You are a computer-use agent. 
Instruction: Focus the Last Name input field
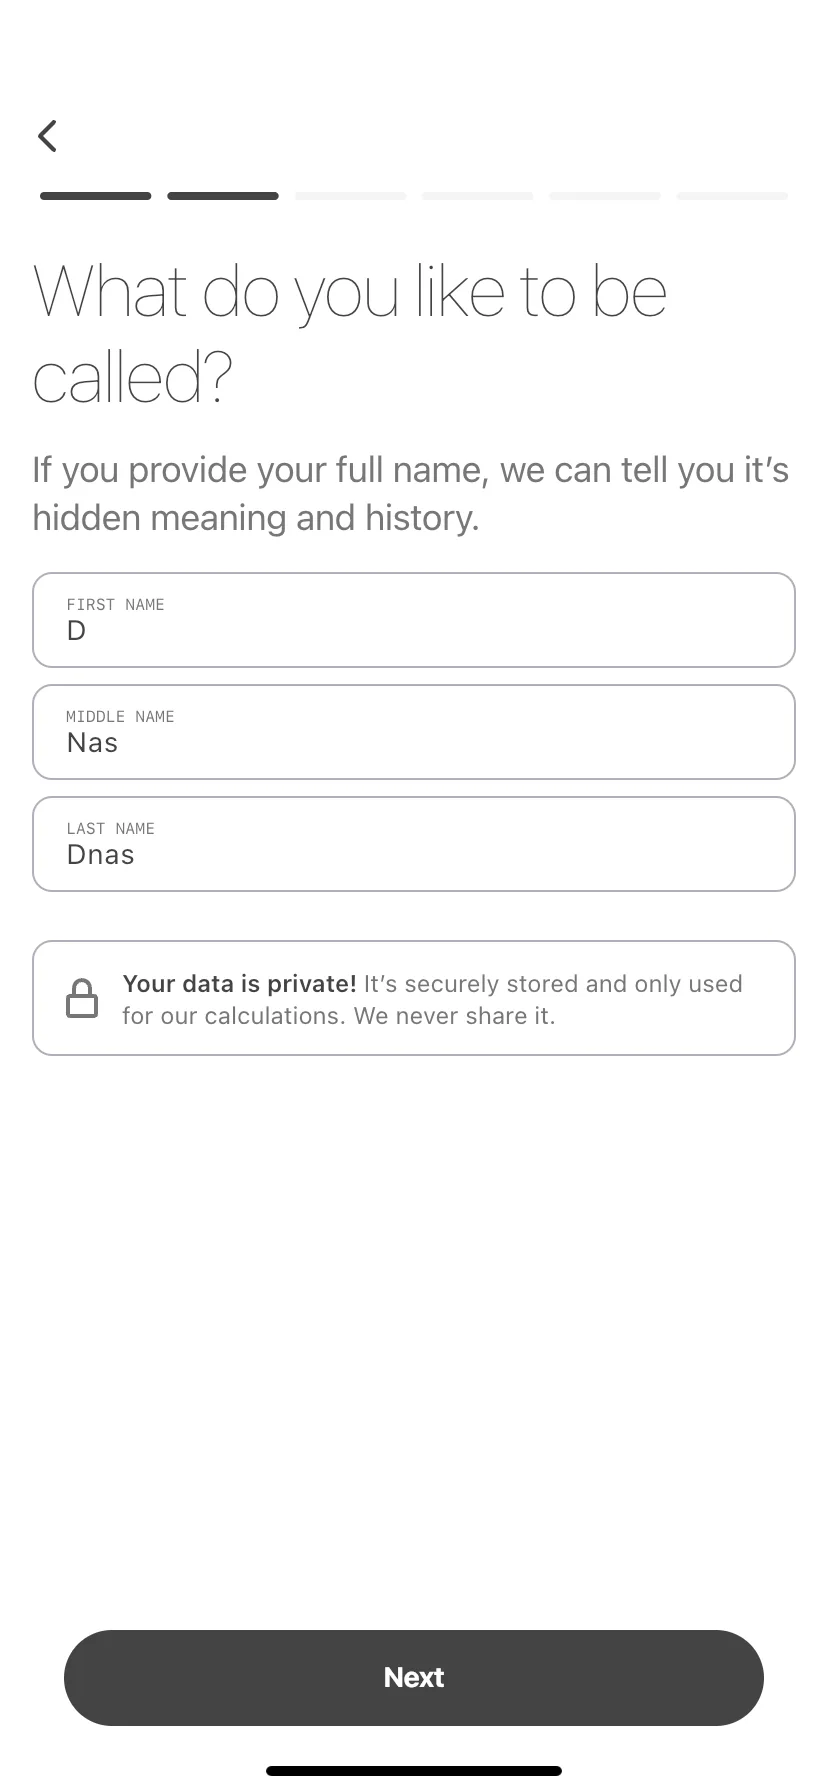click(x=414, y=844)
